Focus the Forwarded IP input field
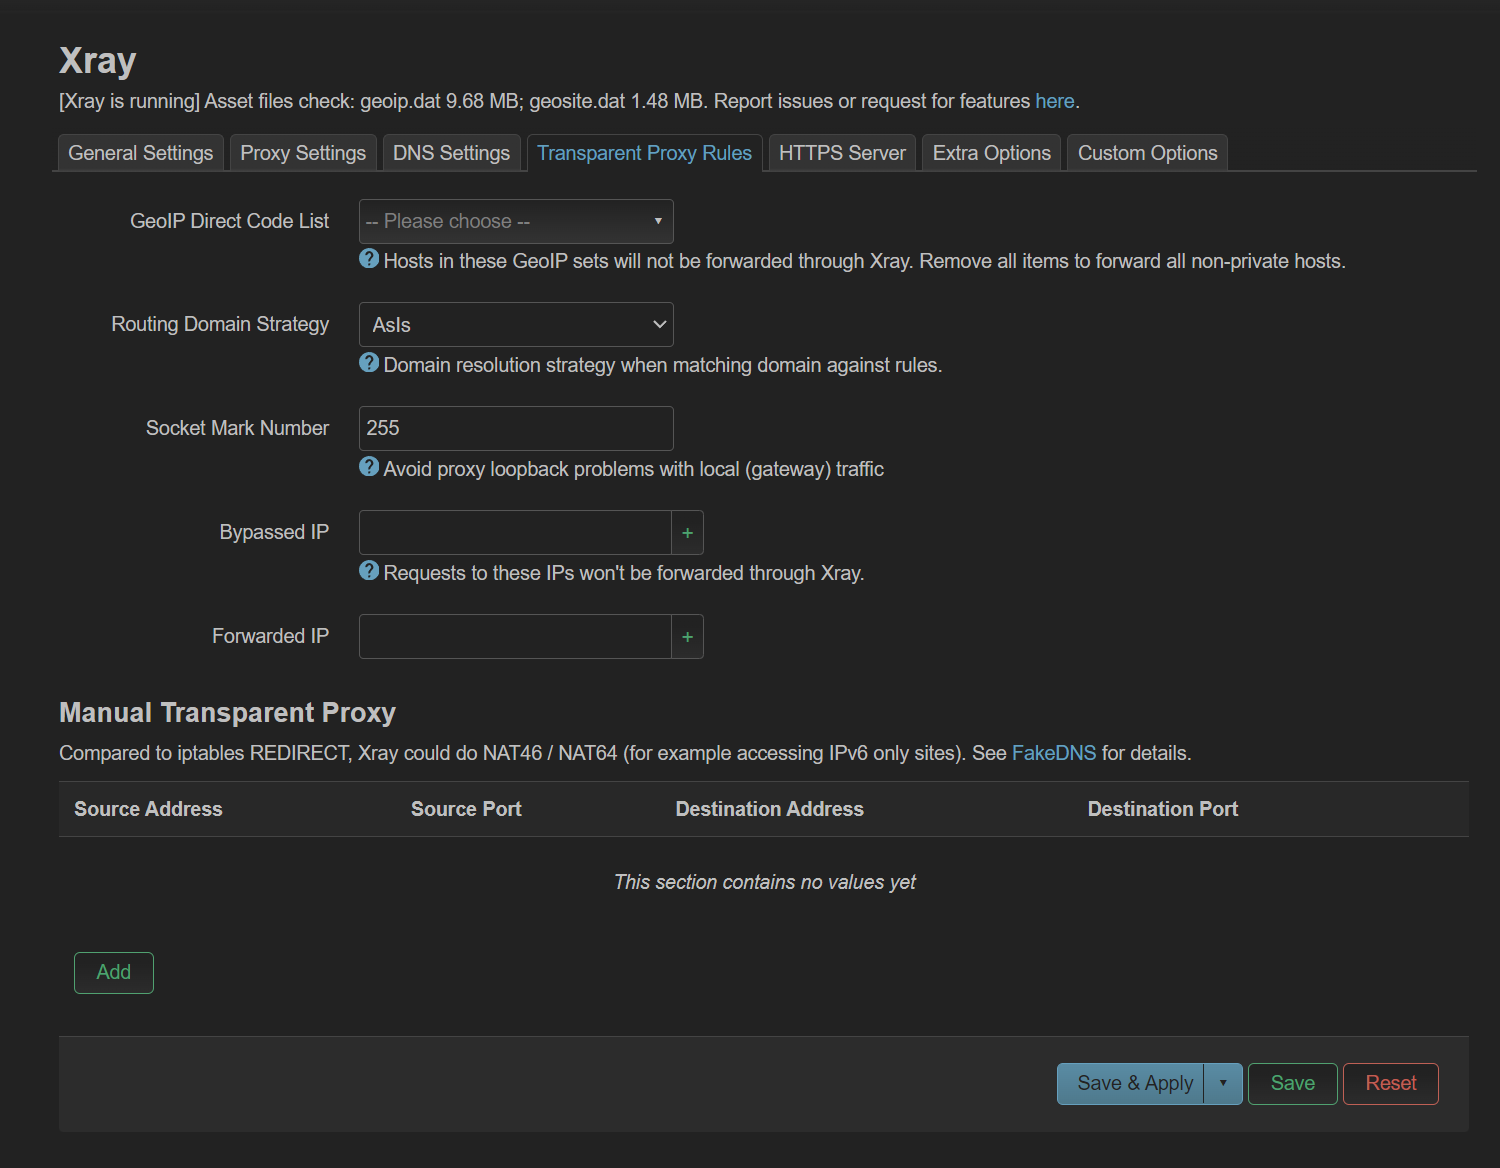The width and height of the screenshot is (1500, 1168). [x=515, y=637]
